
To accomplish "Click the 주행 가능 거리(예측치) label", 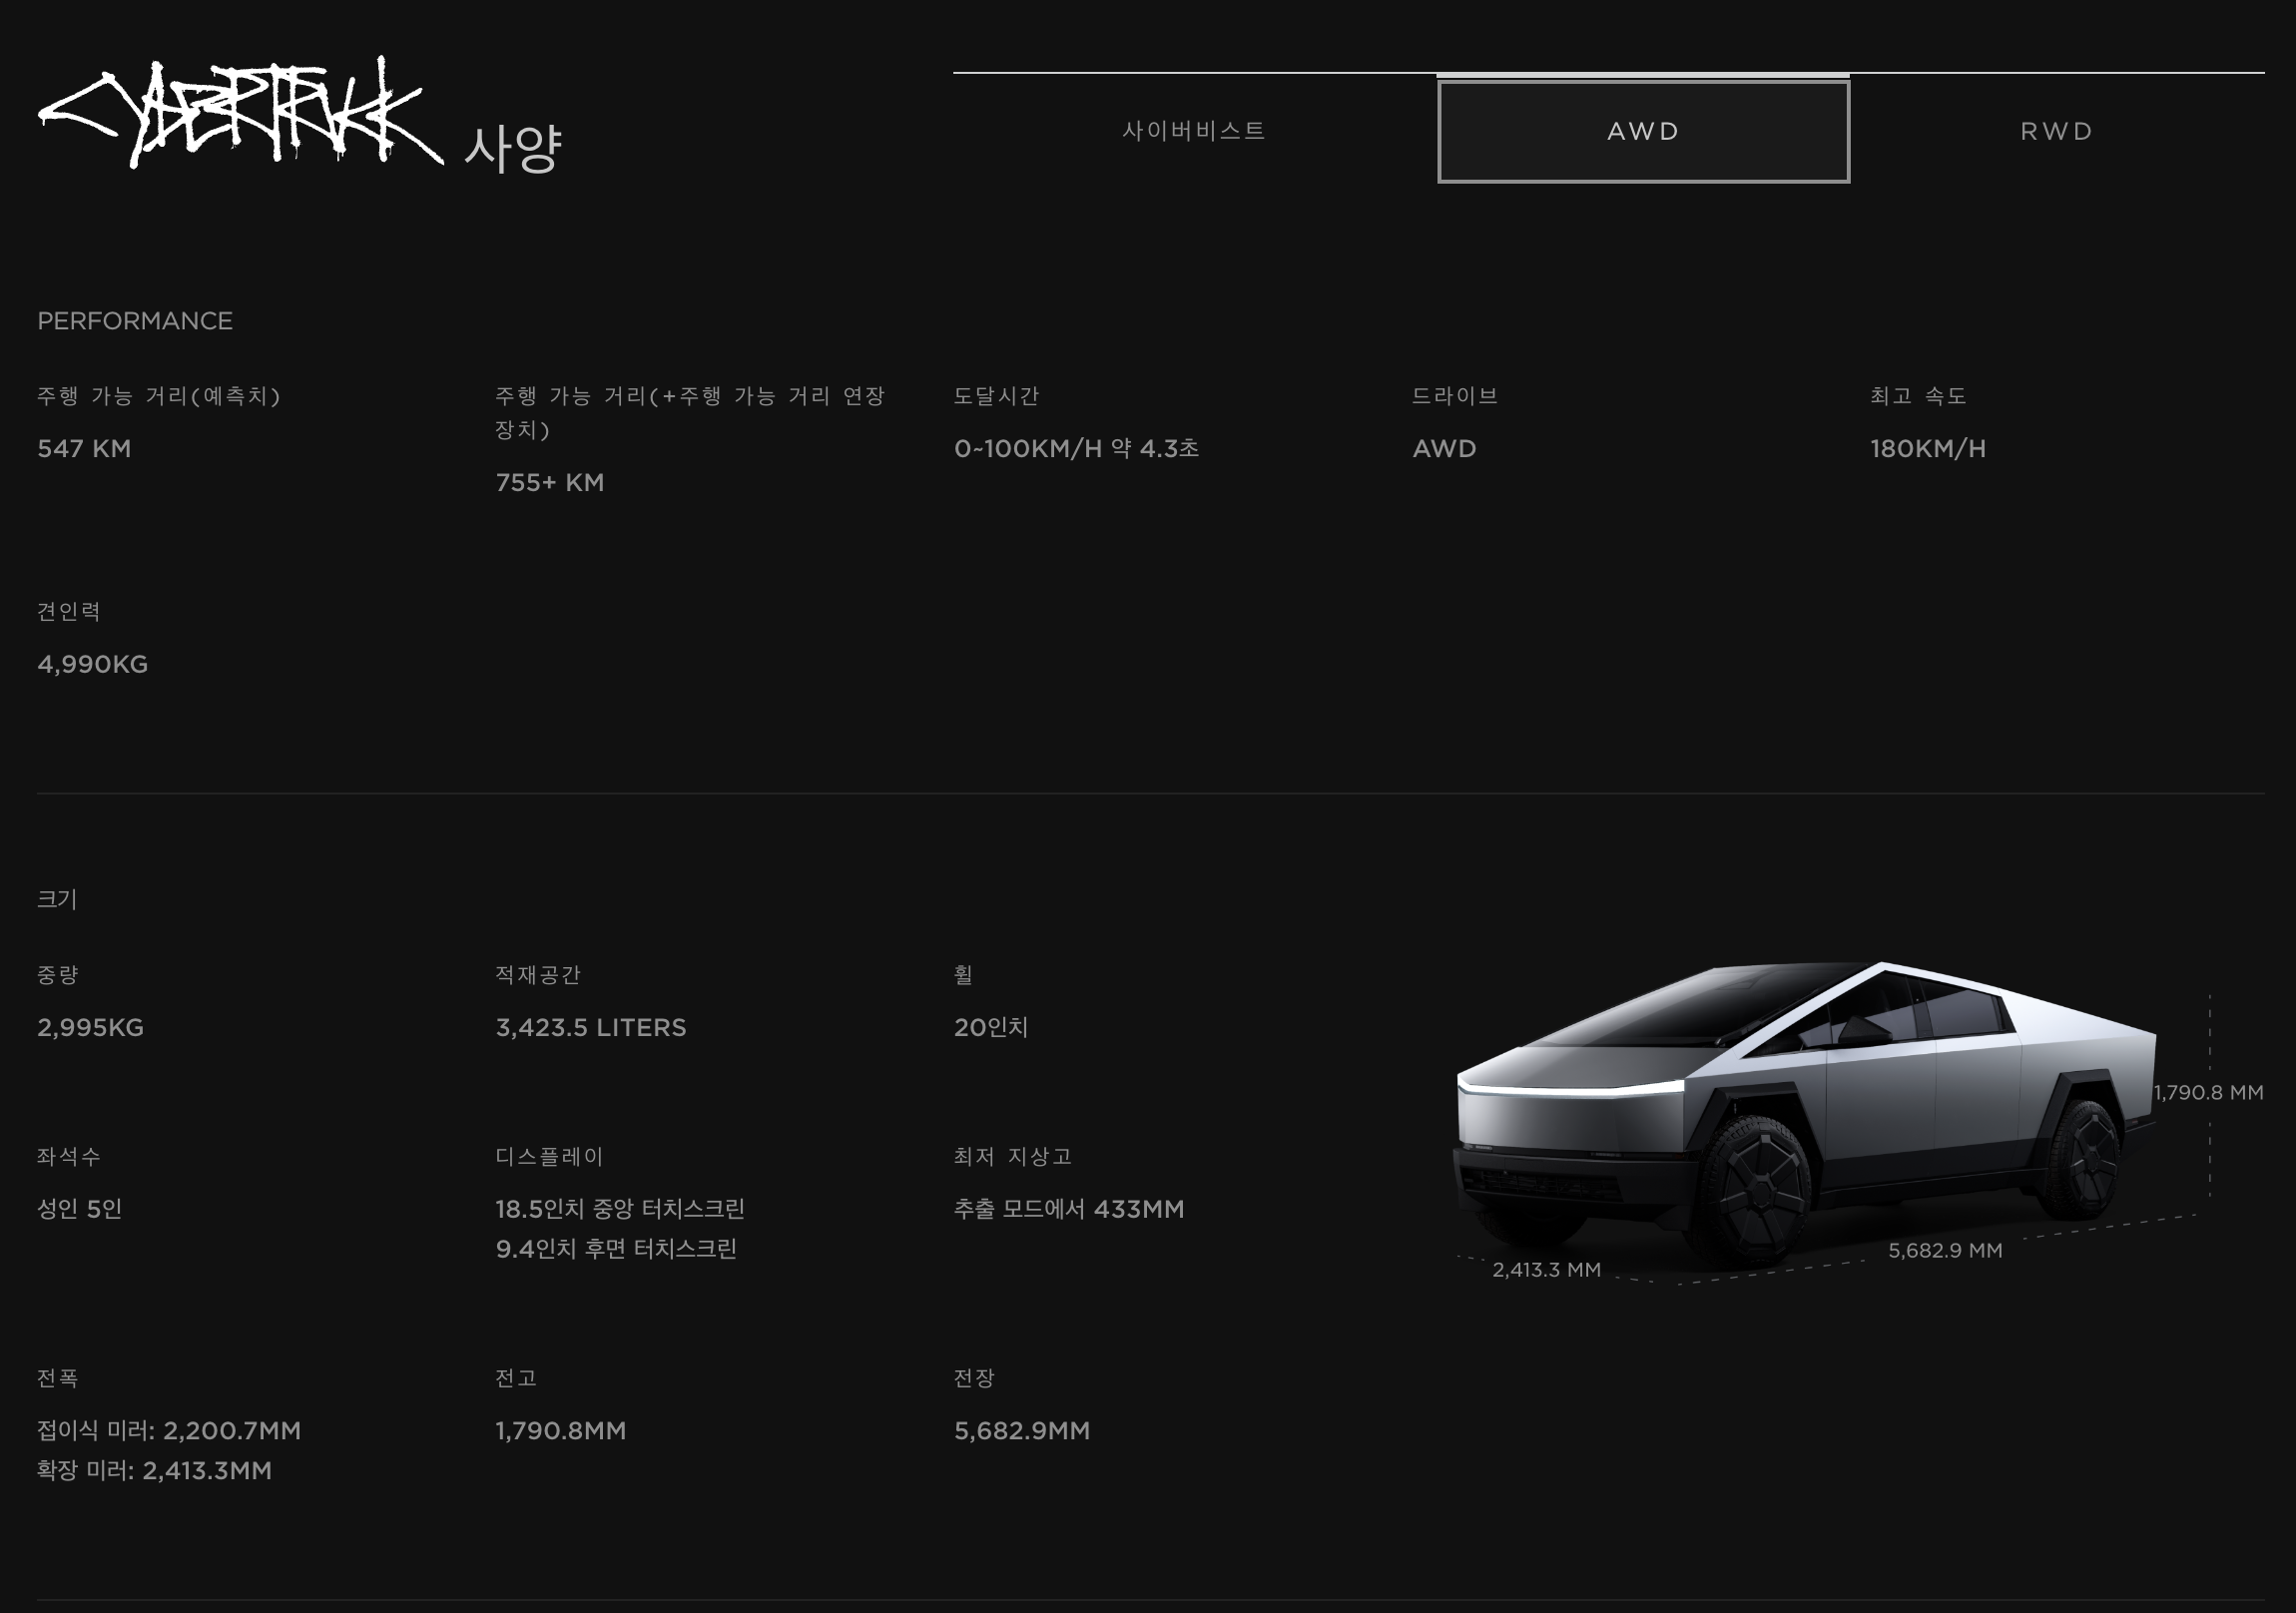I will (x=159, y=396).
